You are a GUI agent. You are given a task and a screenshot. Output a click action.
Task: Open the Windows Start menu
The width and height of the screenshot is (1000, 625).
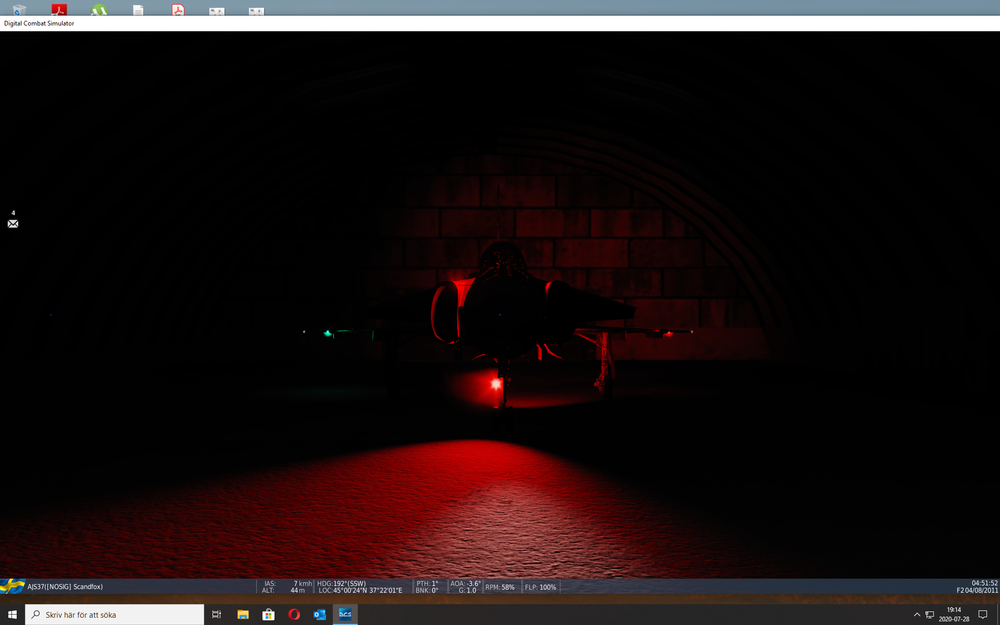(11, 614)
